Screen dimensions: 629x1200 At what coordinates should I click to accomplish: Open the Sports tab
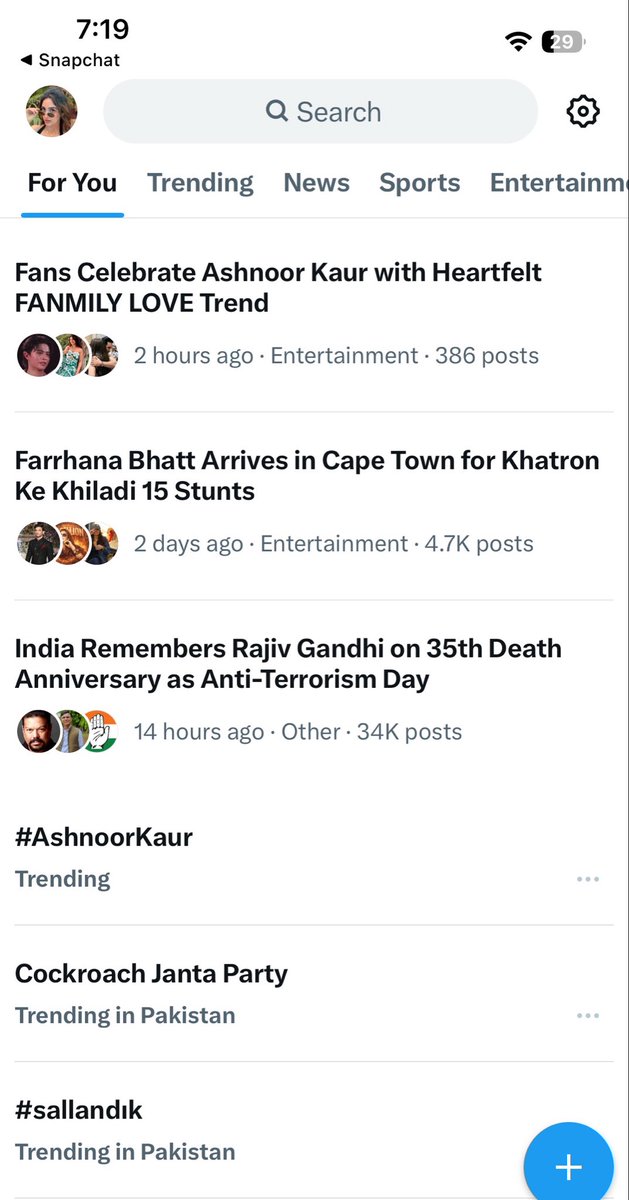point(419,183)
